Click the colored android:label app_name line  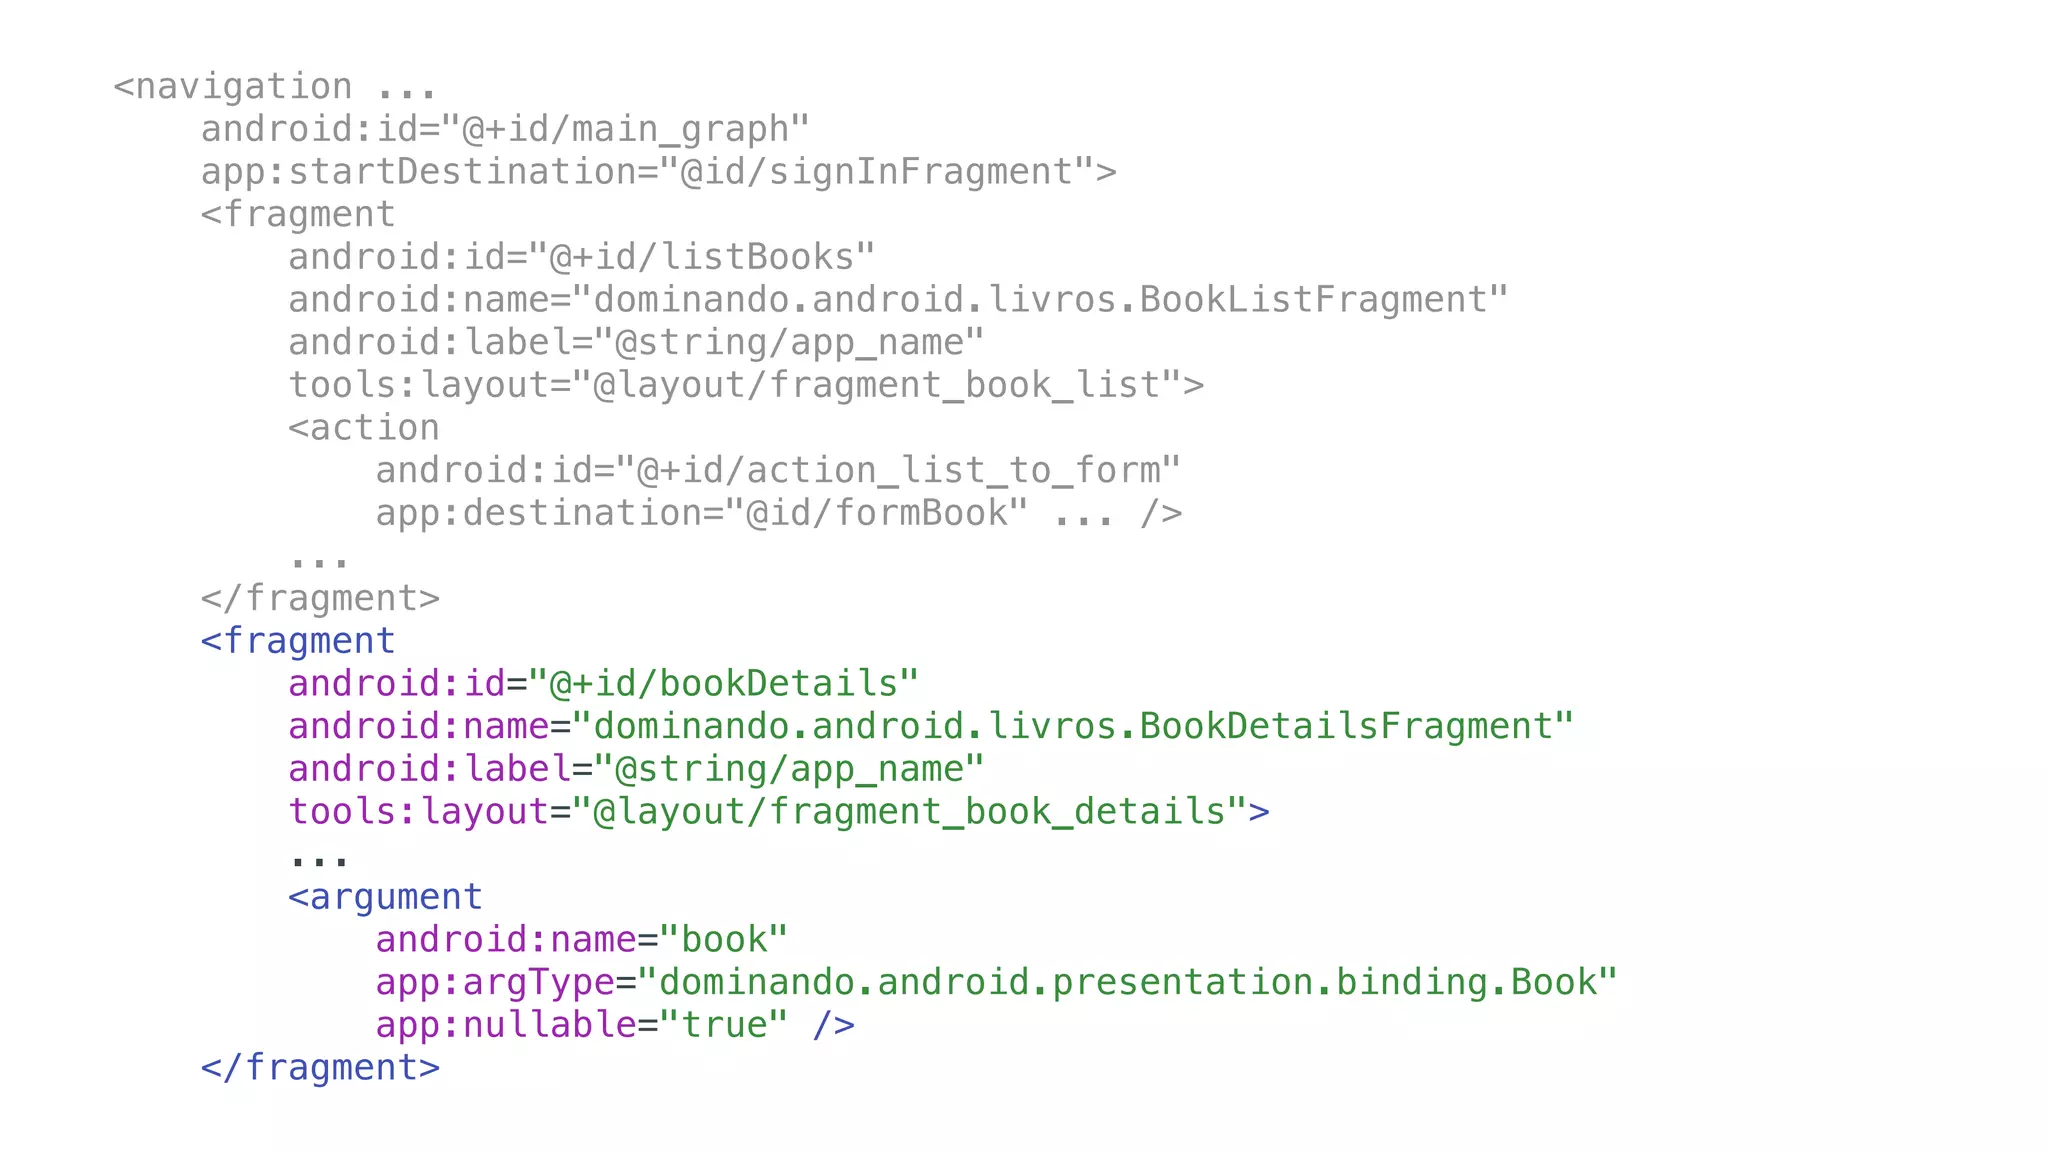(x=637, y=769)
